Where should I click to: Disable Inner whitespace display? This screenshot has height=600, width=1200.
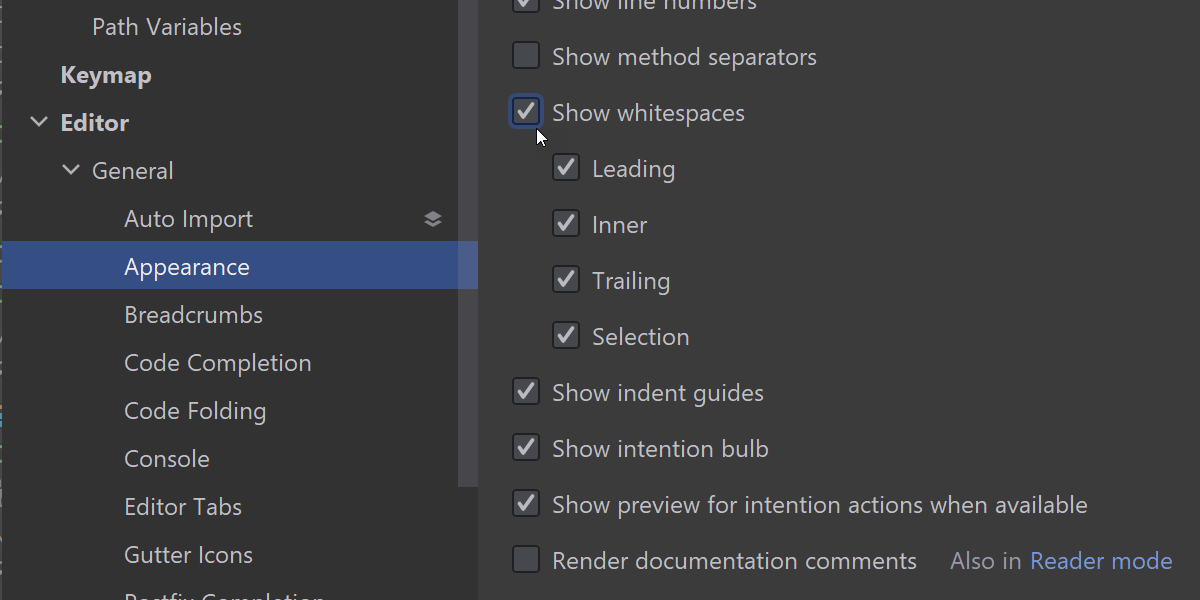pos(566,224)
